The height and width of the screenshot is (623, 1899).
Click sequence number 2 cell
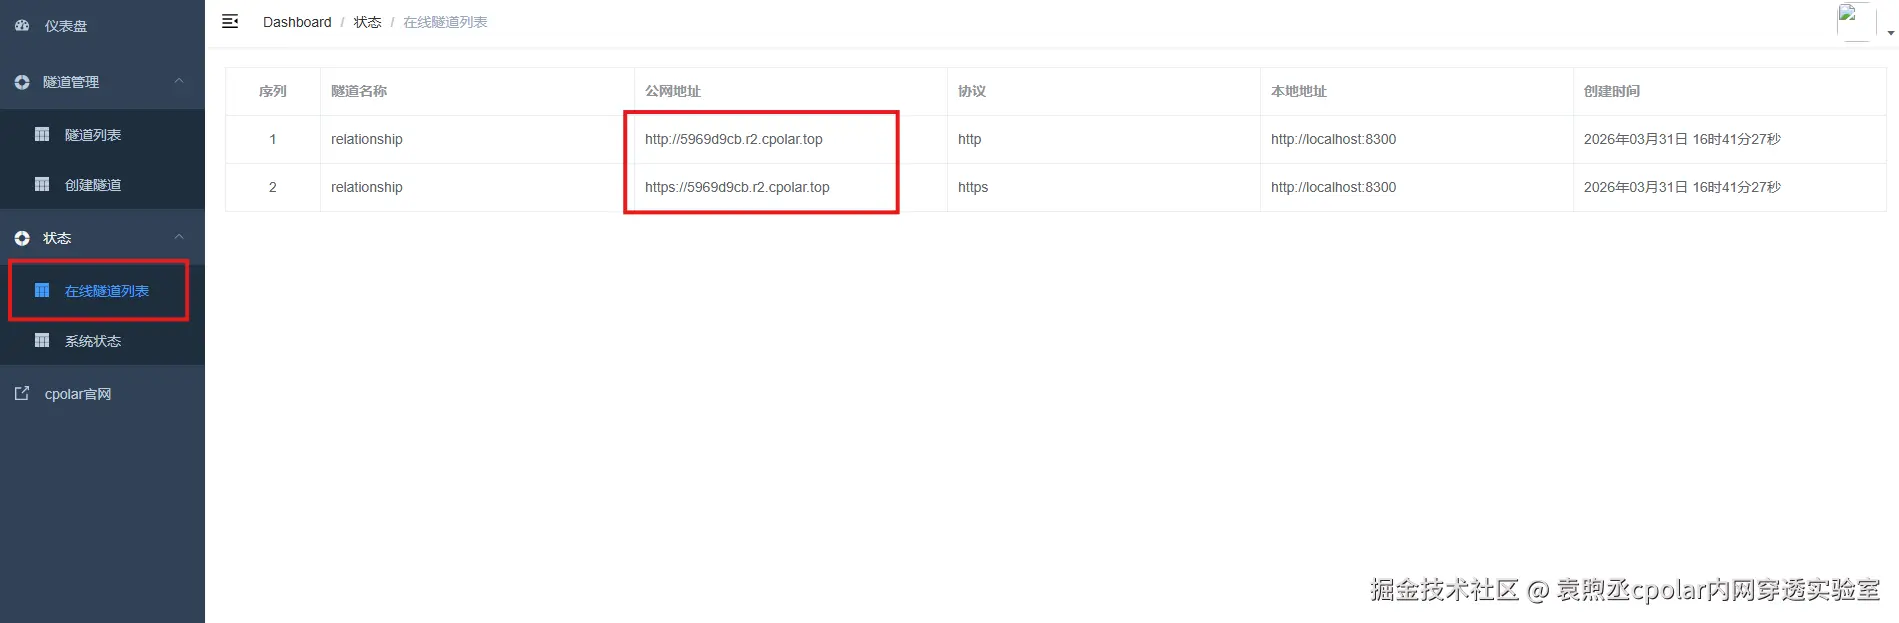(x=272, y=187)
